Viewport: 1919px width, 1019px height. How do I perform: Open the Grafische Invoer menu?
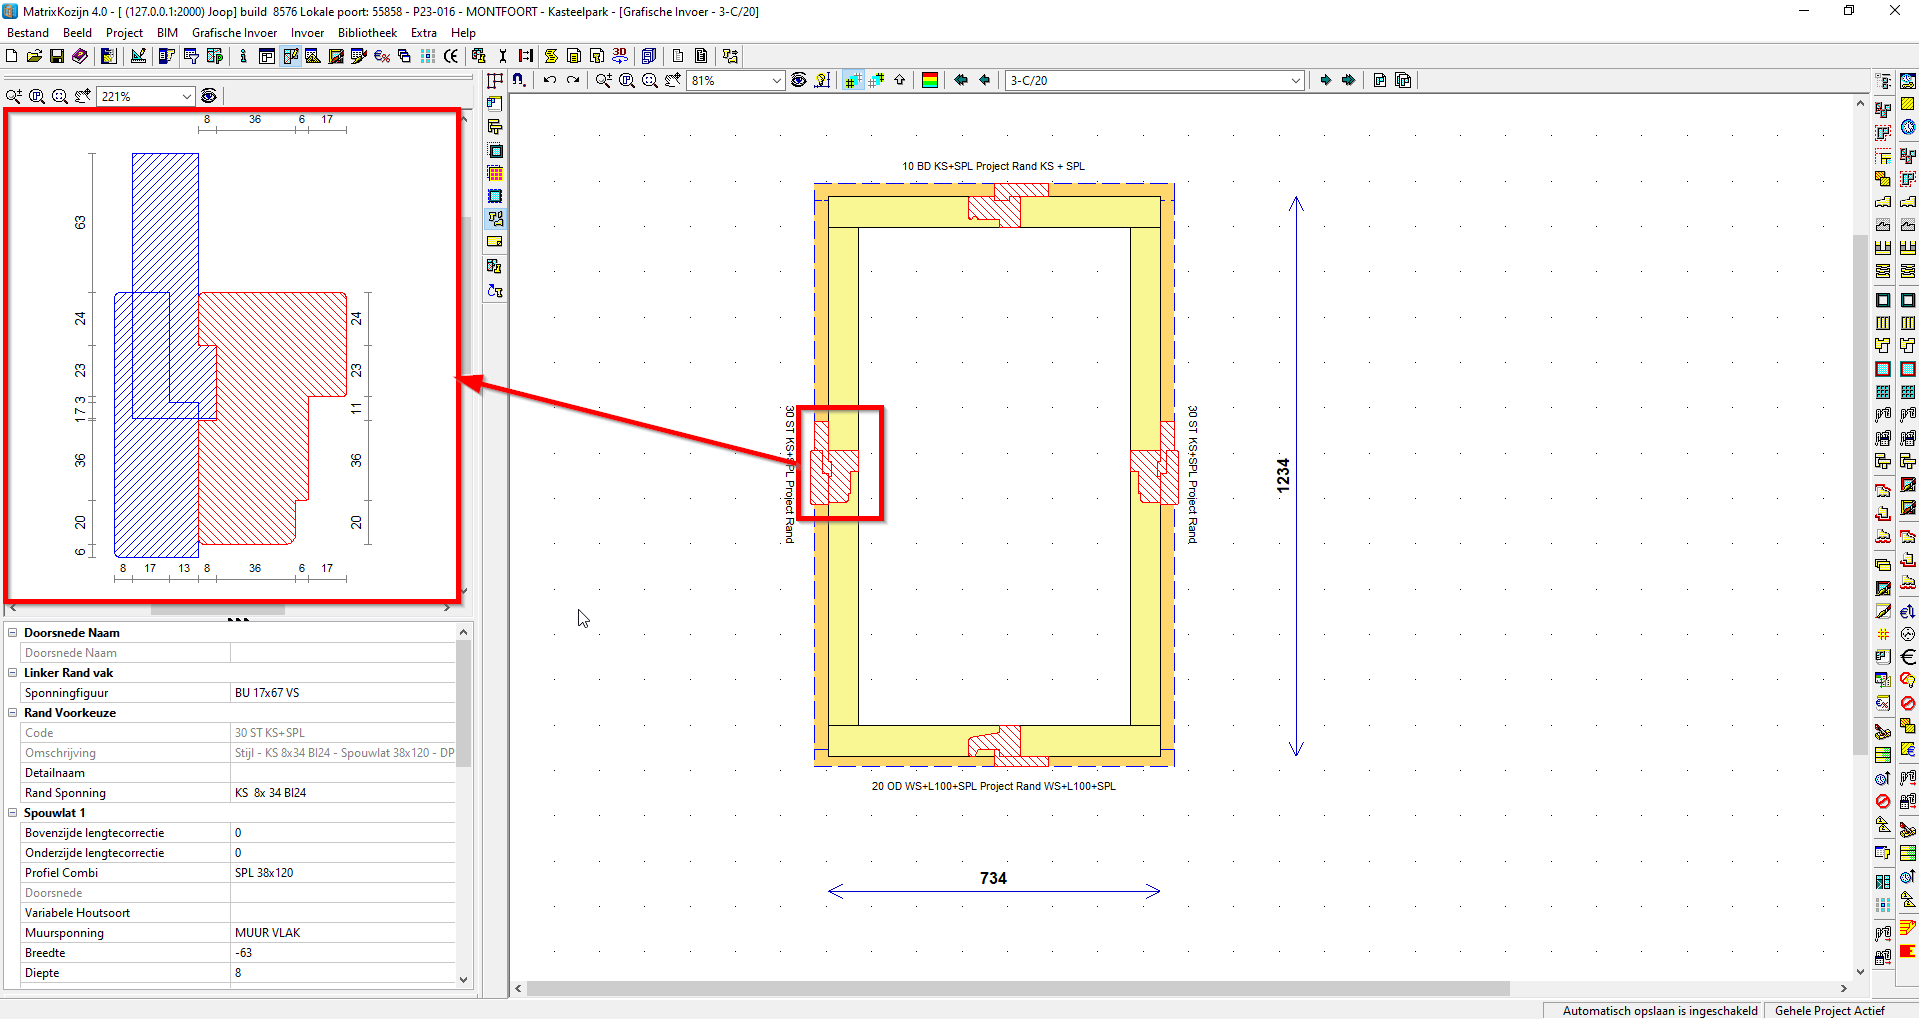pos(234,32)
